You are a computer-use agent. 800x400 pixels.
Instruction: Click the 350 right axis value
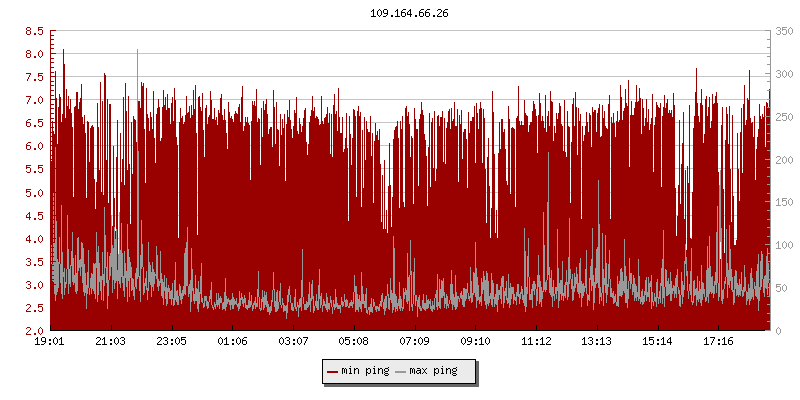point(783,31)
